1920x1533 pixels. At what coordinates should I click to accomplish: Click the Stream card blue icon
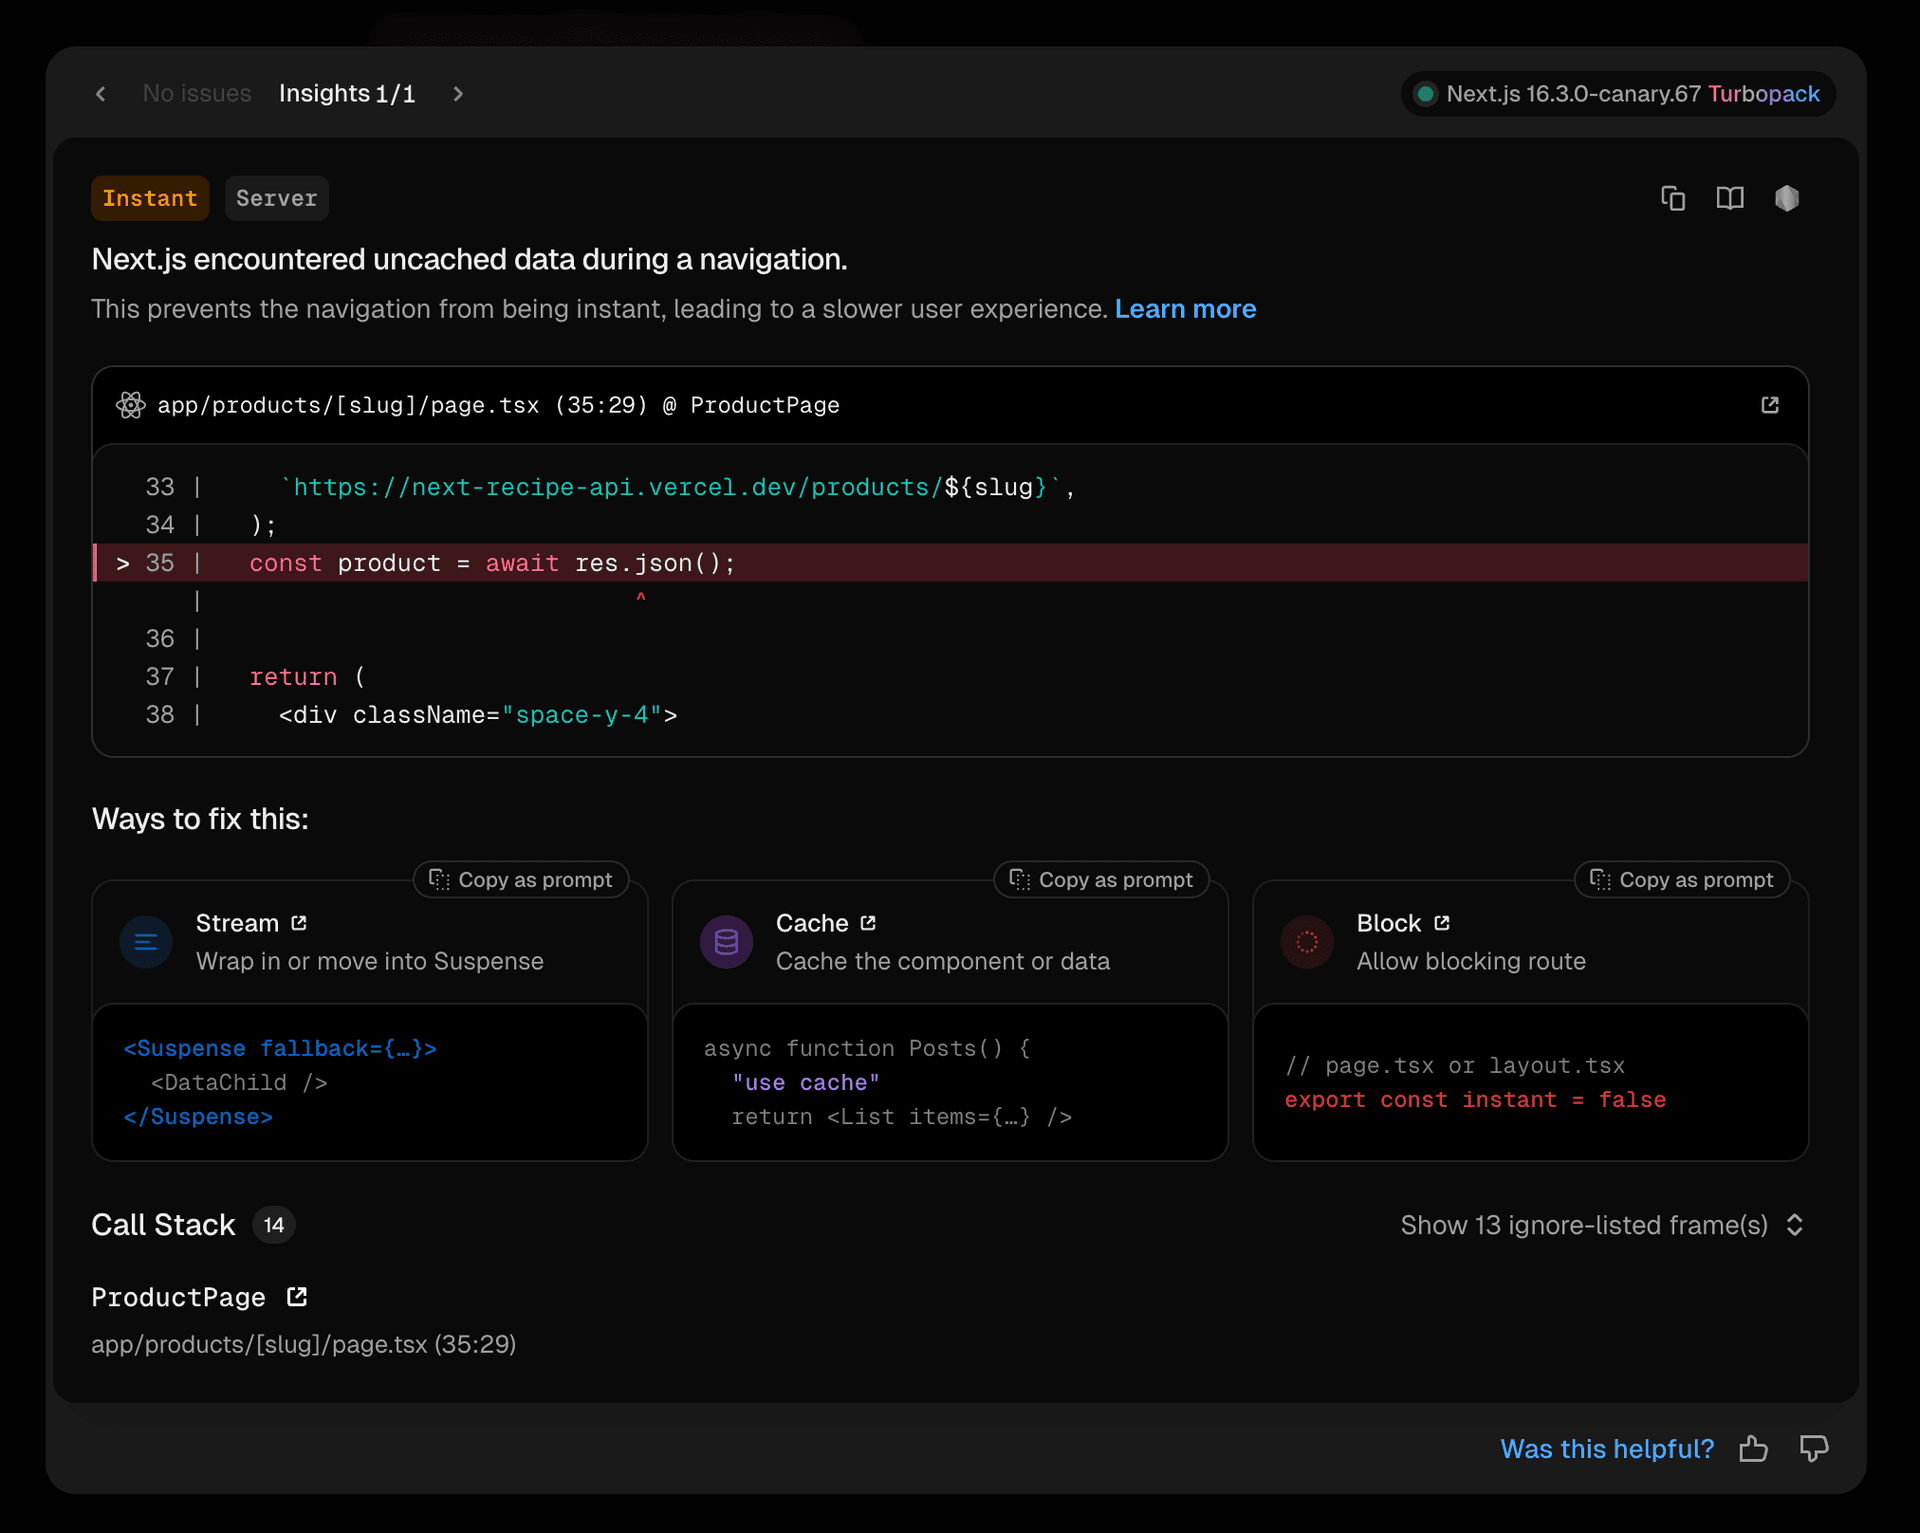point(146,942)
